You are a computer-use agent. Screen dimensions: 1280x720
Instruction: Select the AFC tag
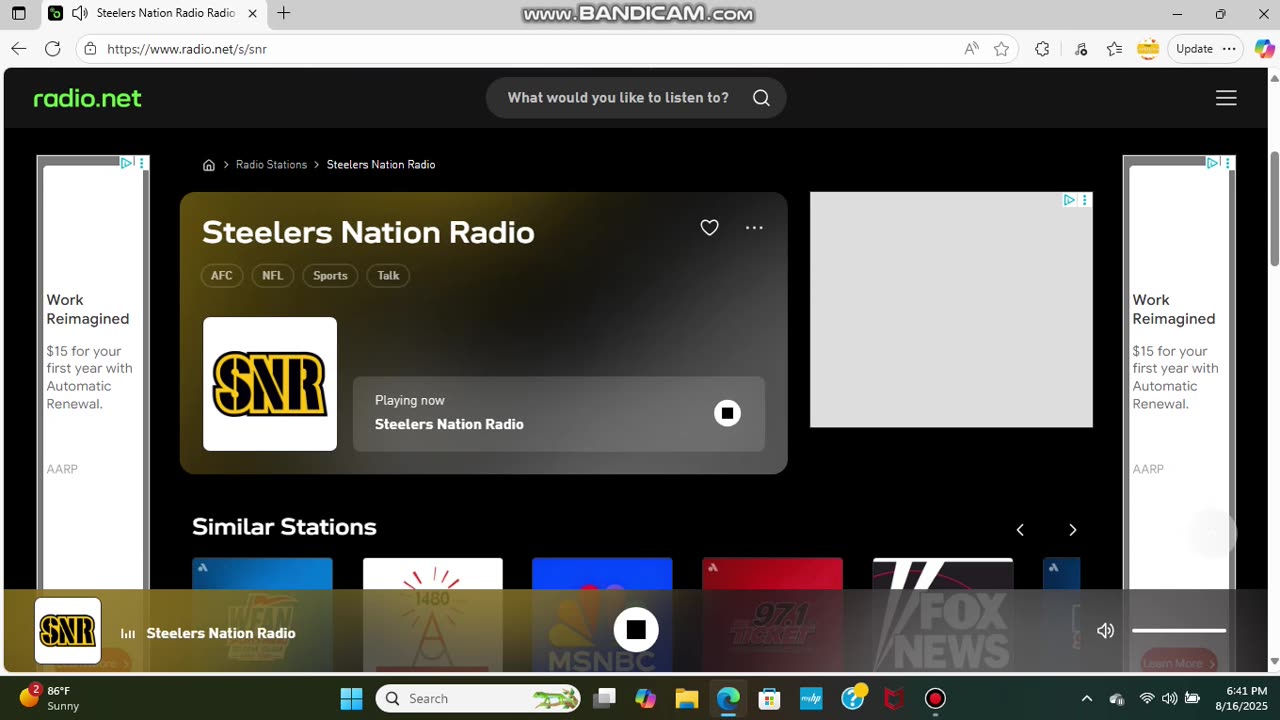[222, 276]
